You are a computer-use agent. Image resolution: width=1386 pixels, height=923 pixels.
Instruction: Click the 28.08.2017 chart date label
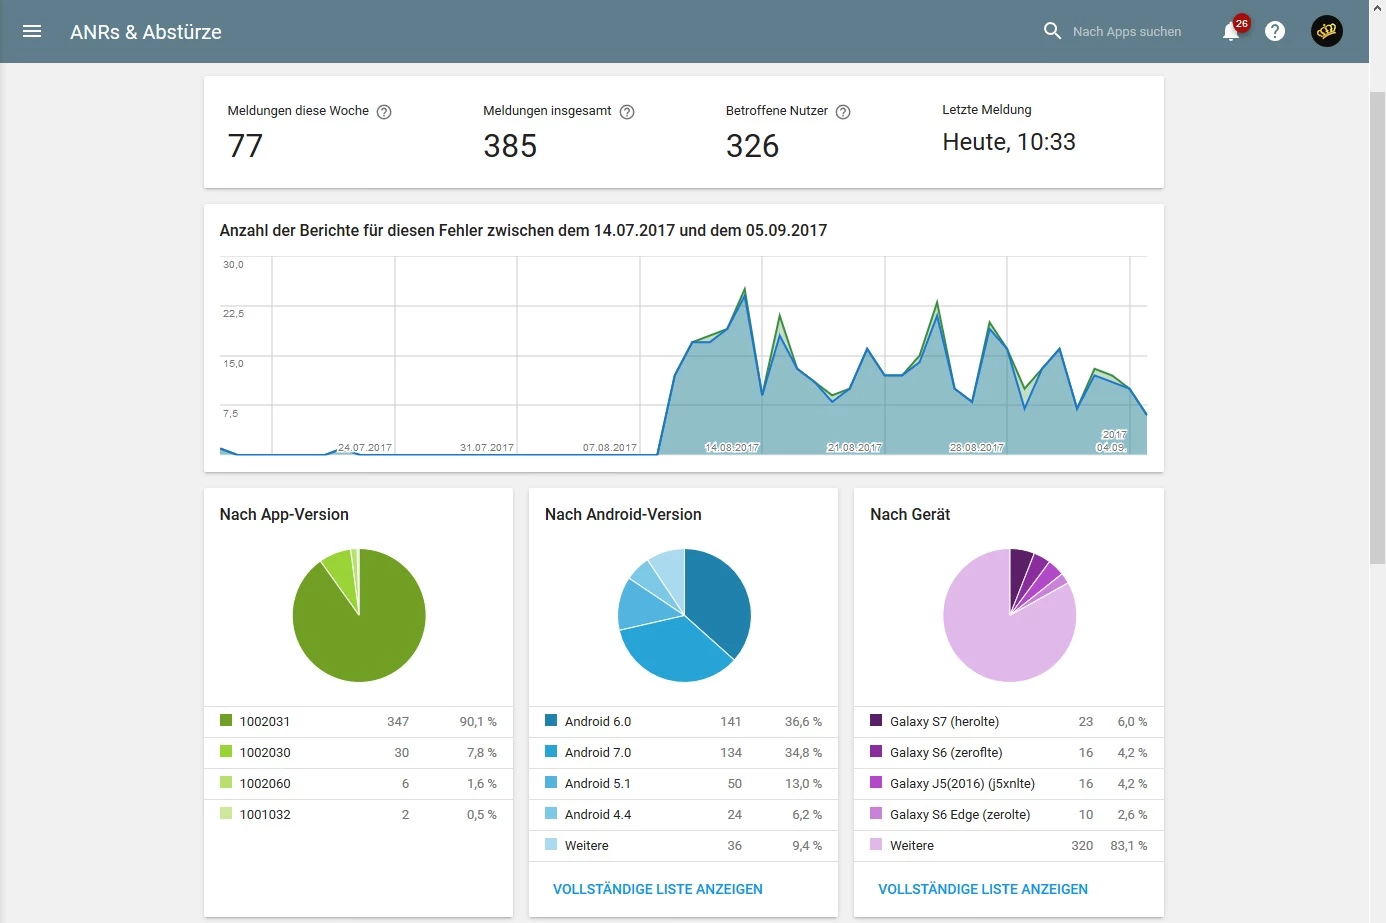point(977,447)
